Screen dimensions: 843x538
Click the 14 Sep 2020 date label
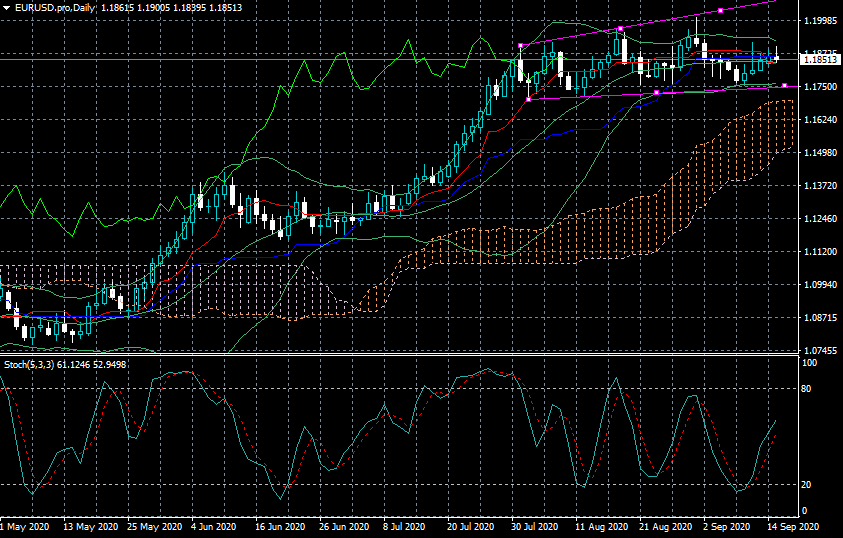(x=796, y=526)
